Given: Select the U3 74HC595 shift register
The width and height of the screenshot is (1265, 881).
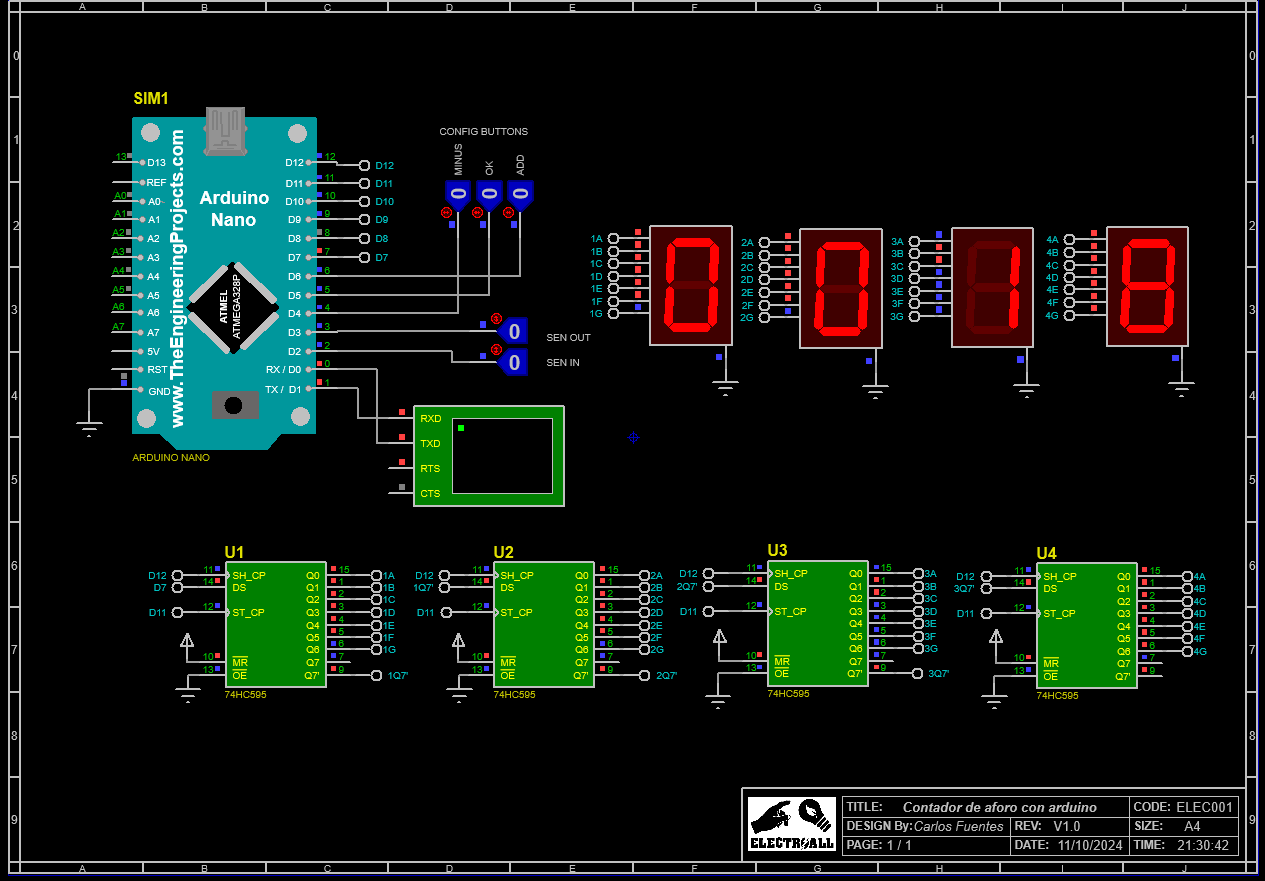Looking at the screenshot, I should (x=817, y=623).
